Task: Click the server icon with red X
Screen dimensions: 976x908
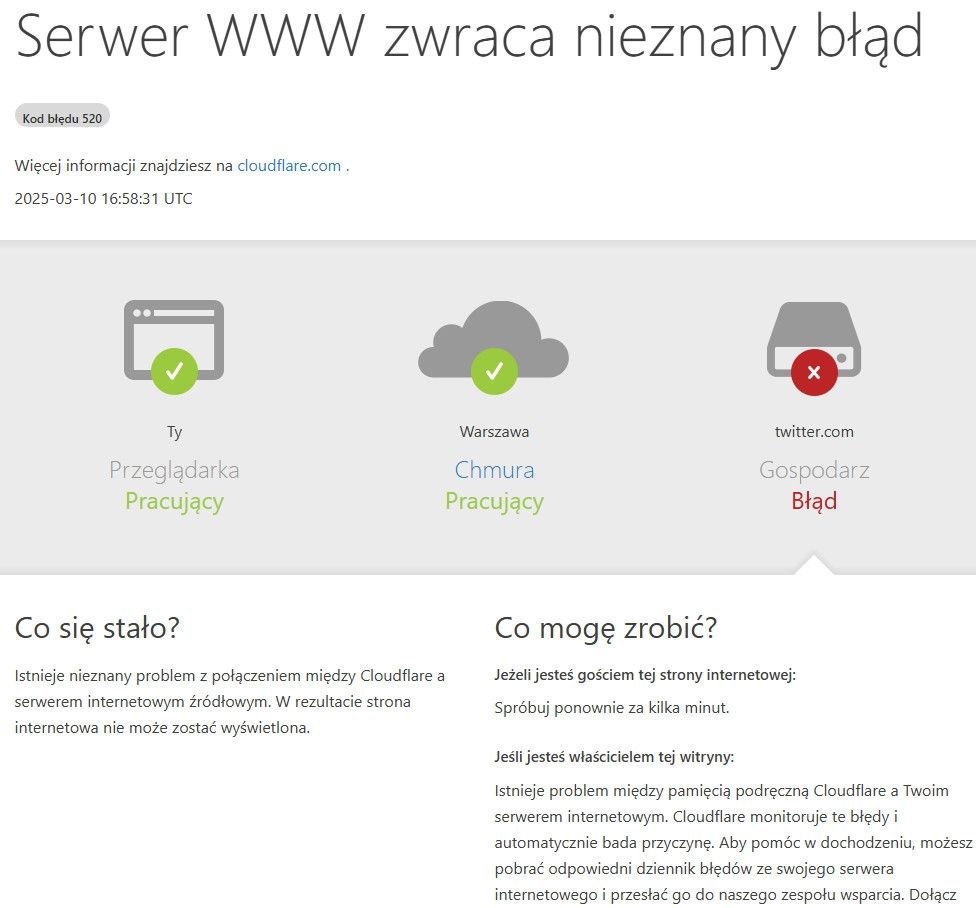Action: 814,349
